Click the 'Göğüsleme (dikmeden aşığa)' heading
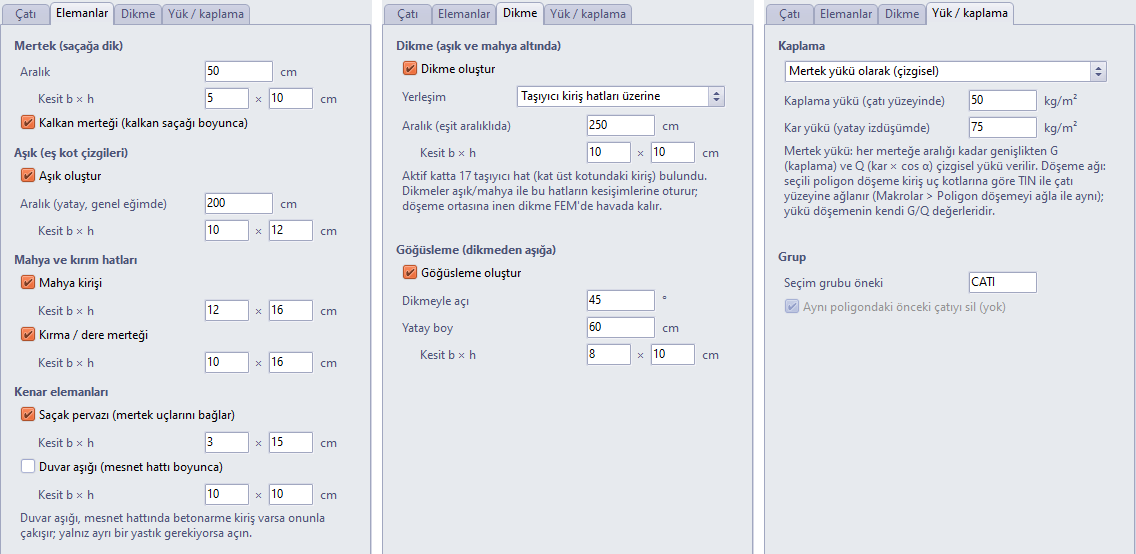 coord(475,250)
